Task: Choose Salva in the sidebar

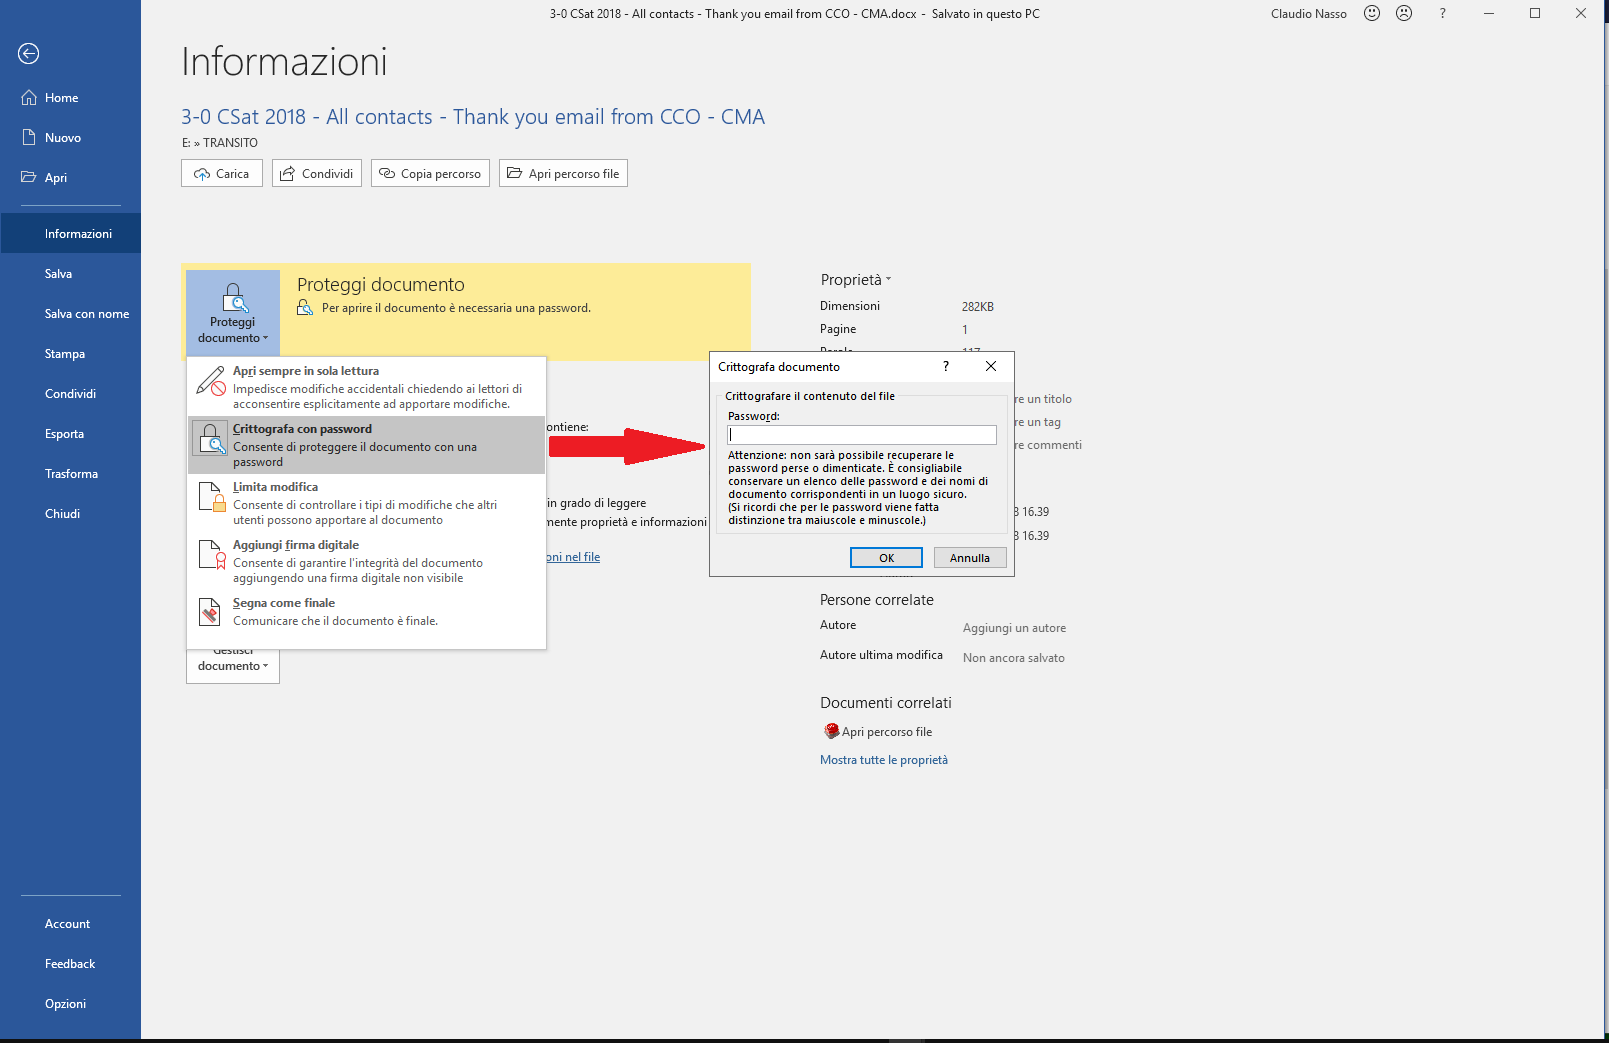Action: [70, 274]
